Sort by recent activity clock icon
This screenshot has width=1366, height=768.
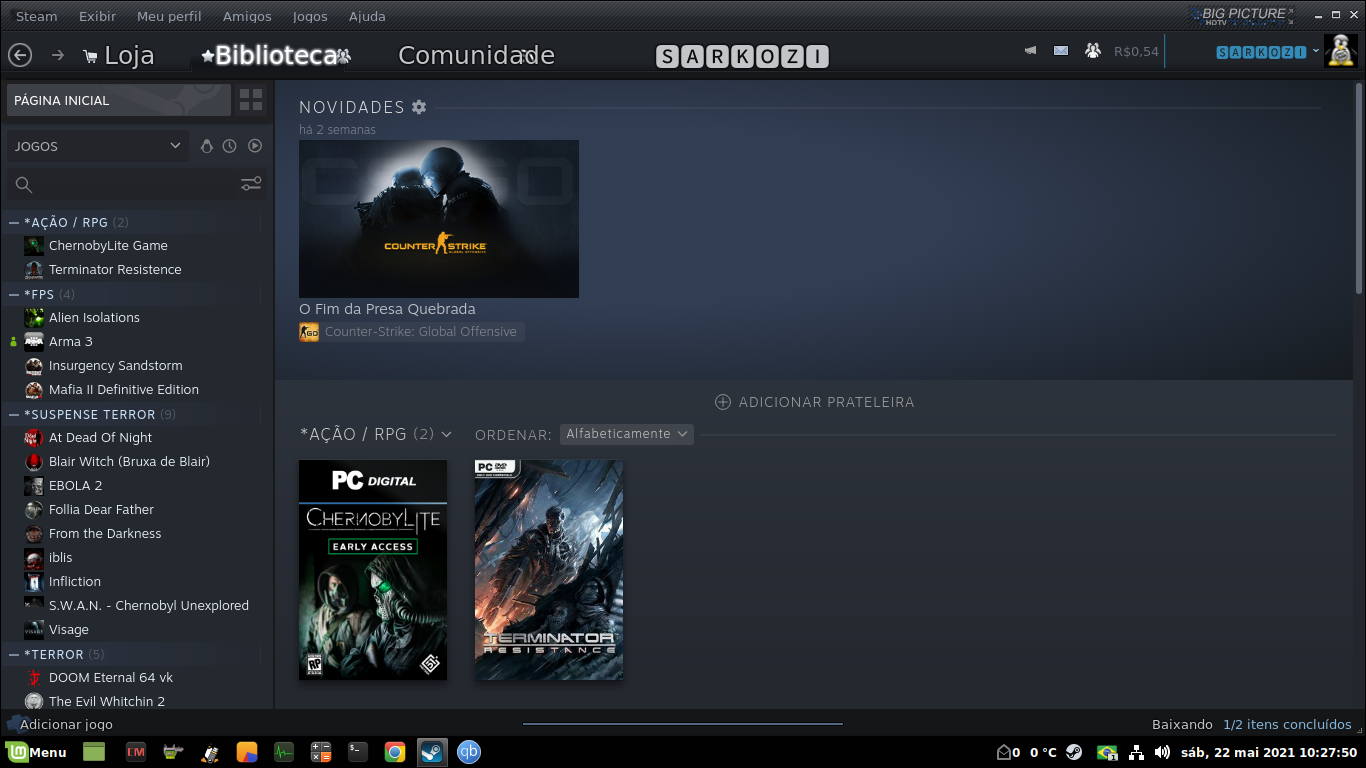pyautogui.click(x=230, y=146)
